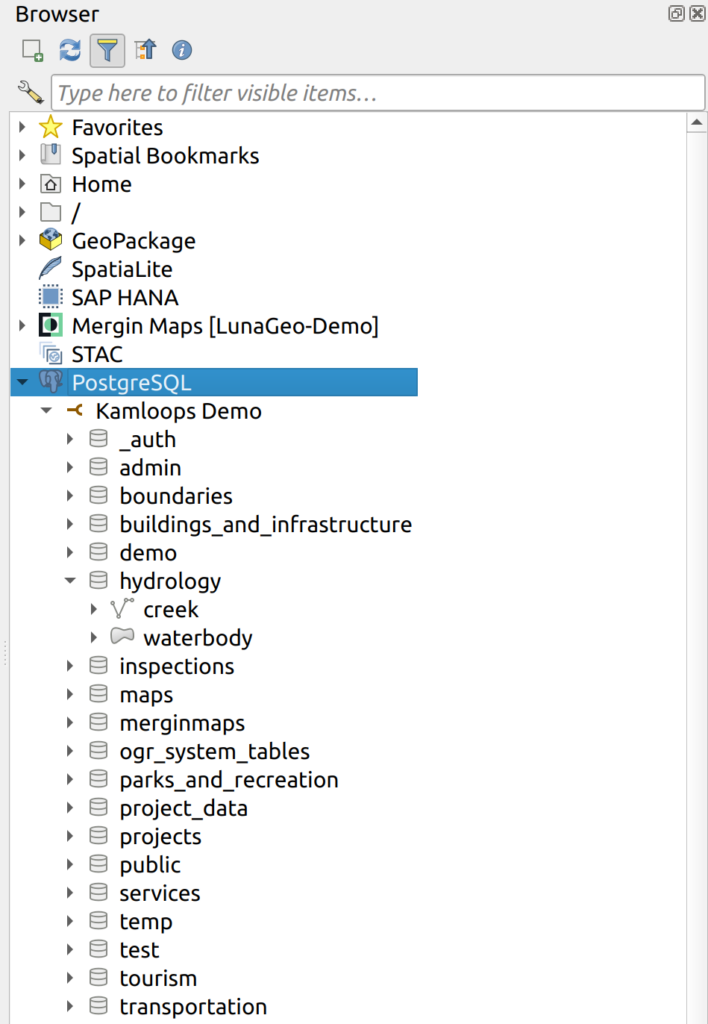Select the waterbody polygon layer

(x=197, y=638)
